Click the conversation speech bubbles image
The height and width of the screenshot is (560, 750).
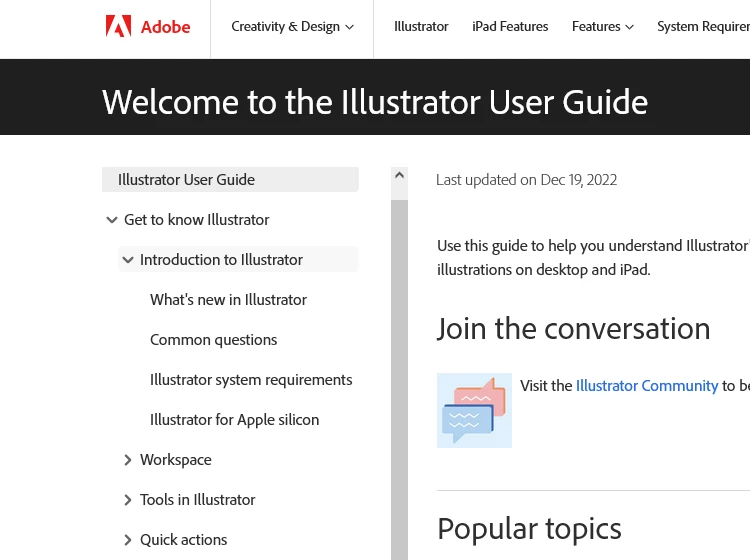pos(474,410)
